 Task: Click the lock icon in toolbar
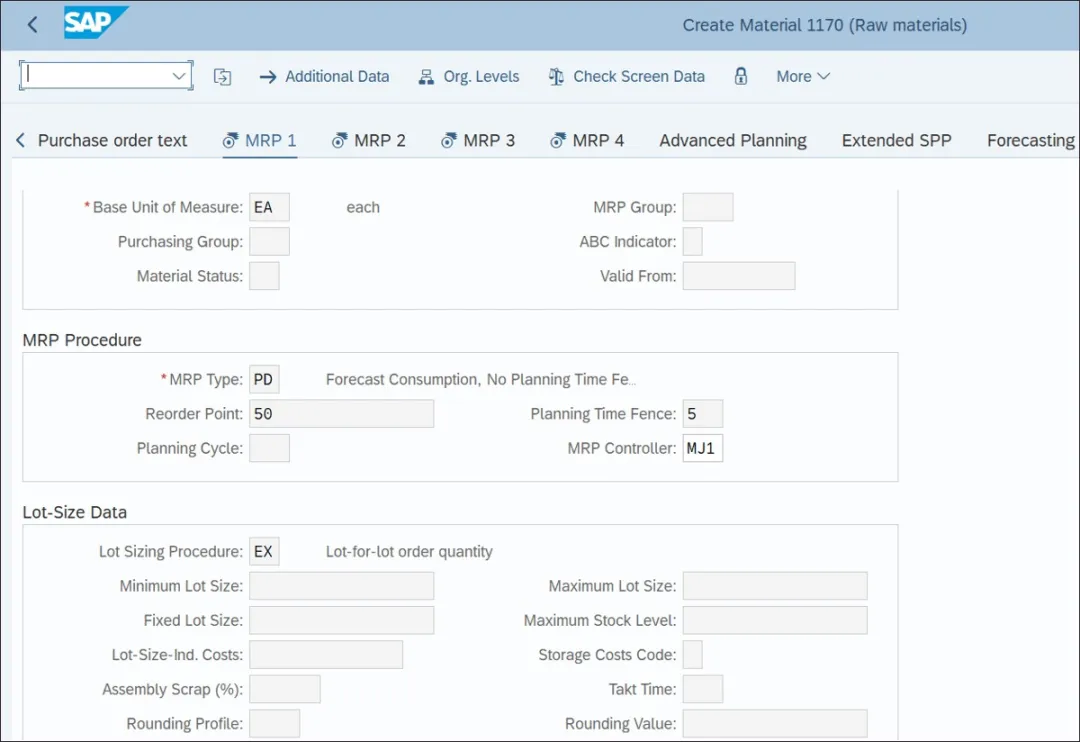(x=740, y=76)
